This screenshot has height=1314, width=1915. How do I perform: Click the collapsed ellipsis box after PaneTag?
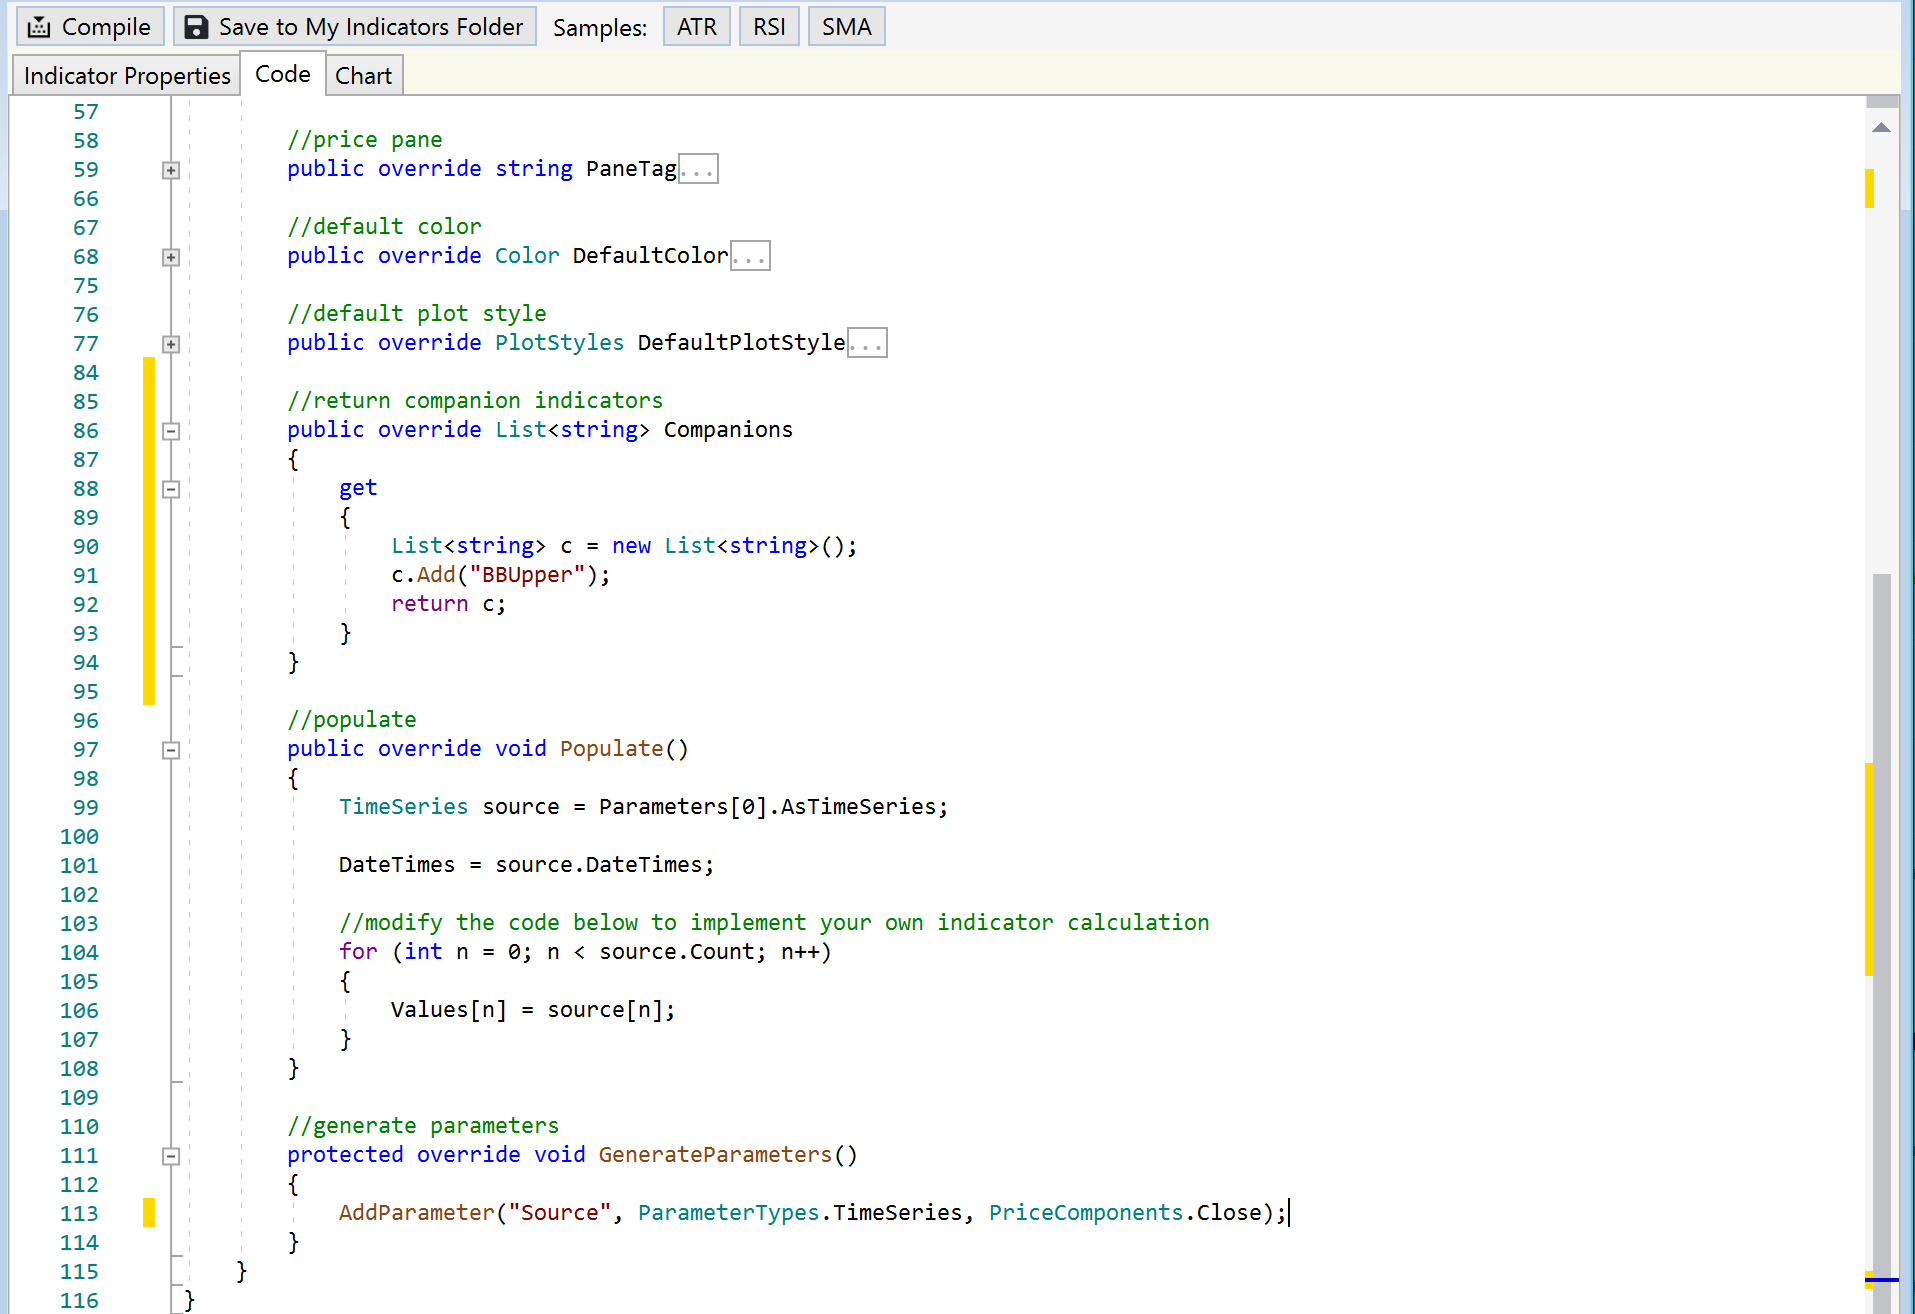point(698,169)
